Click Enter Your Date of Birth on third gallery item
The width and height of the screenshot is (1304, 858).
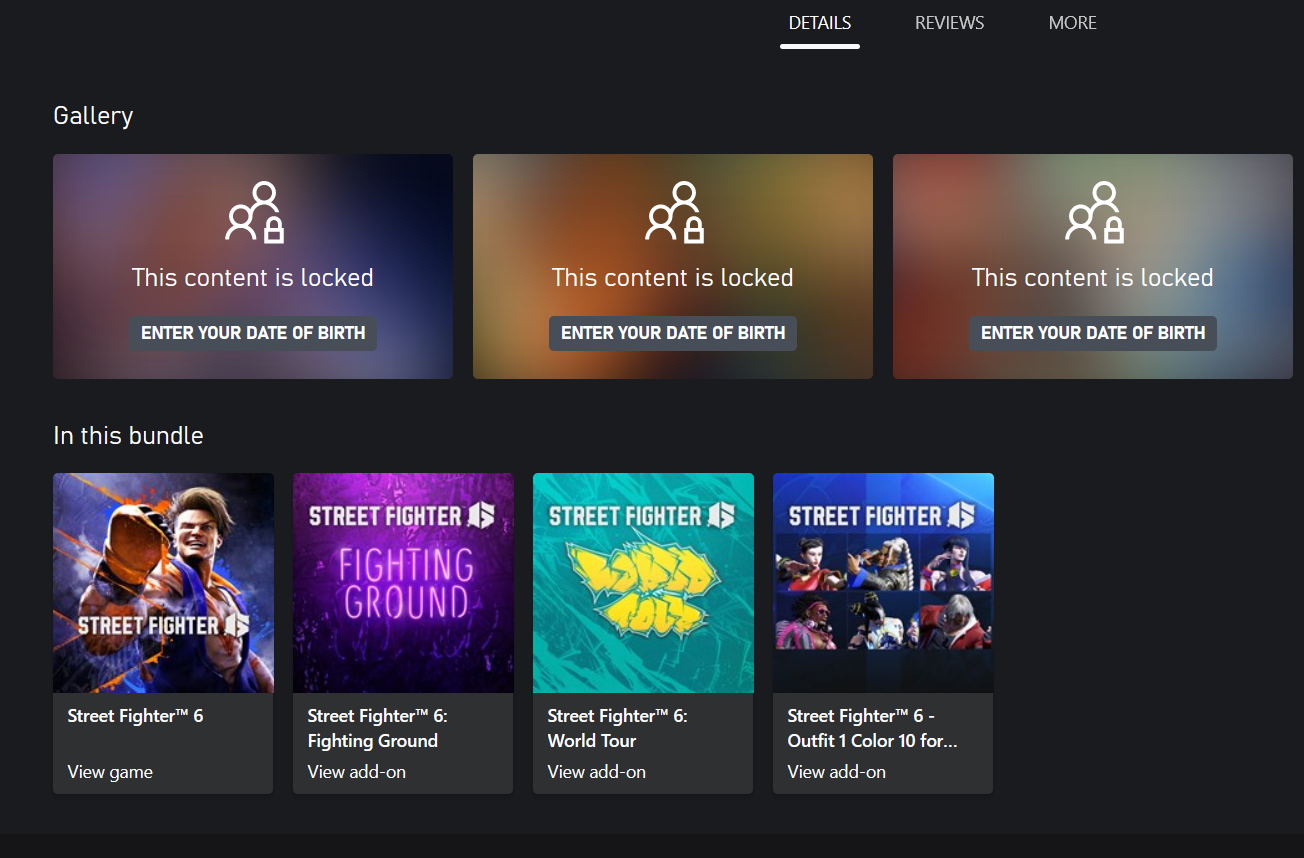[x=1093, y=333]
